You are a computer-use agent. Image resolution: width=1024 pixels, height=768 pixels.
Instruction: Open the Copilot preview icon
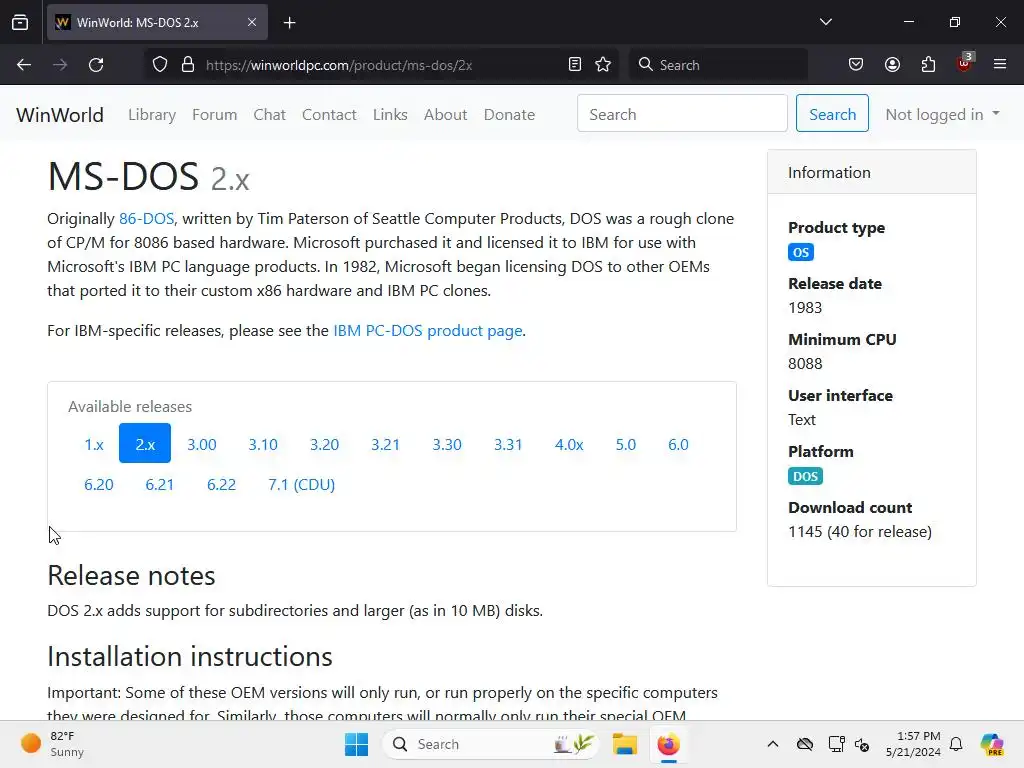(992, 744)
